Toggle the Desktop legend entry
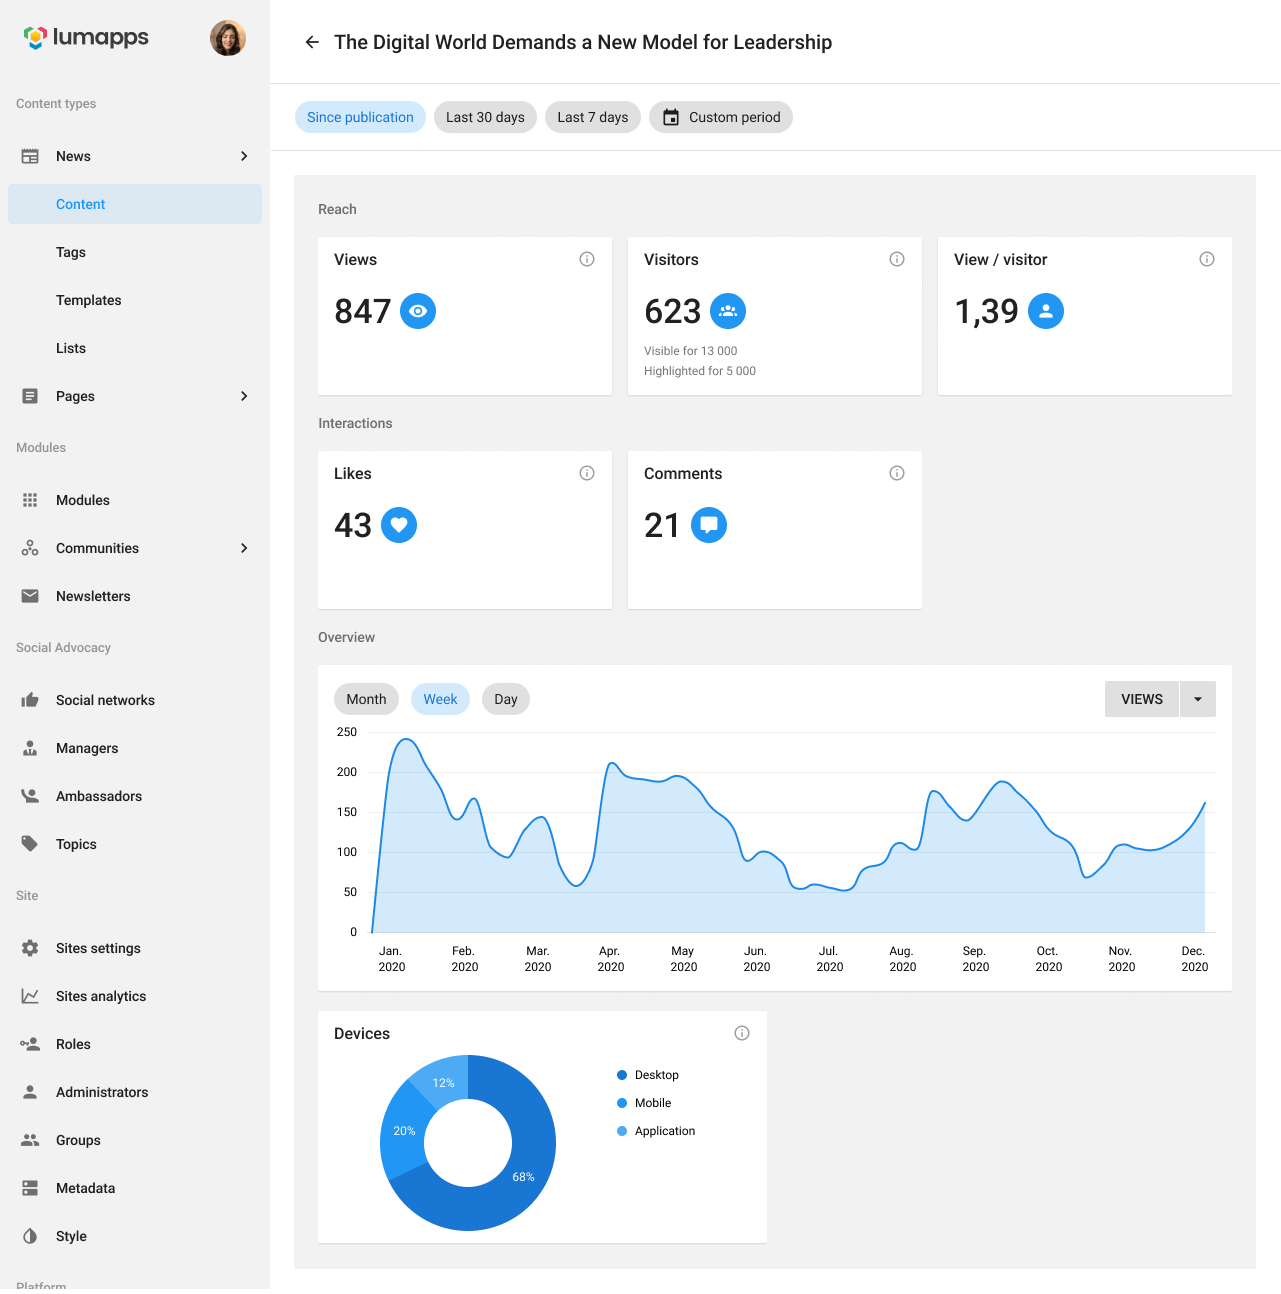 pos(648,1075)
